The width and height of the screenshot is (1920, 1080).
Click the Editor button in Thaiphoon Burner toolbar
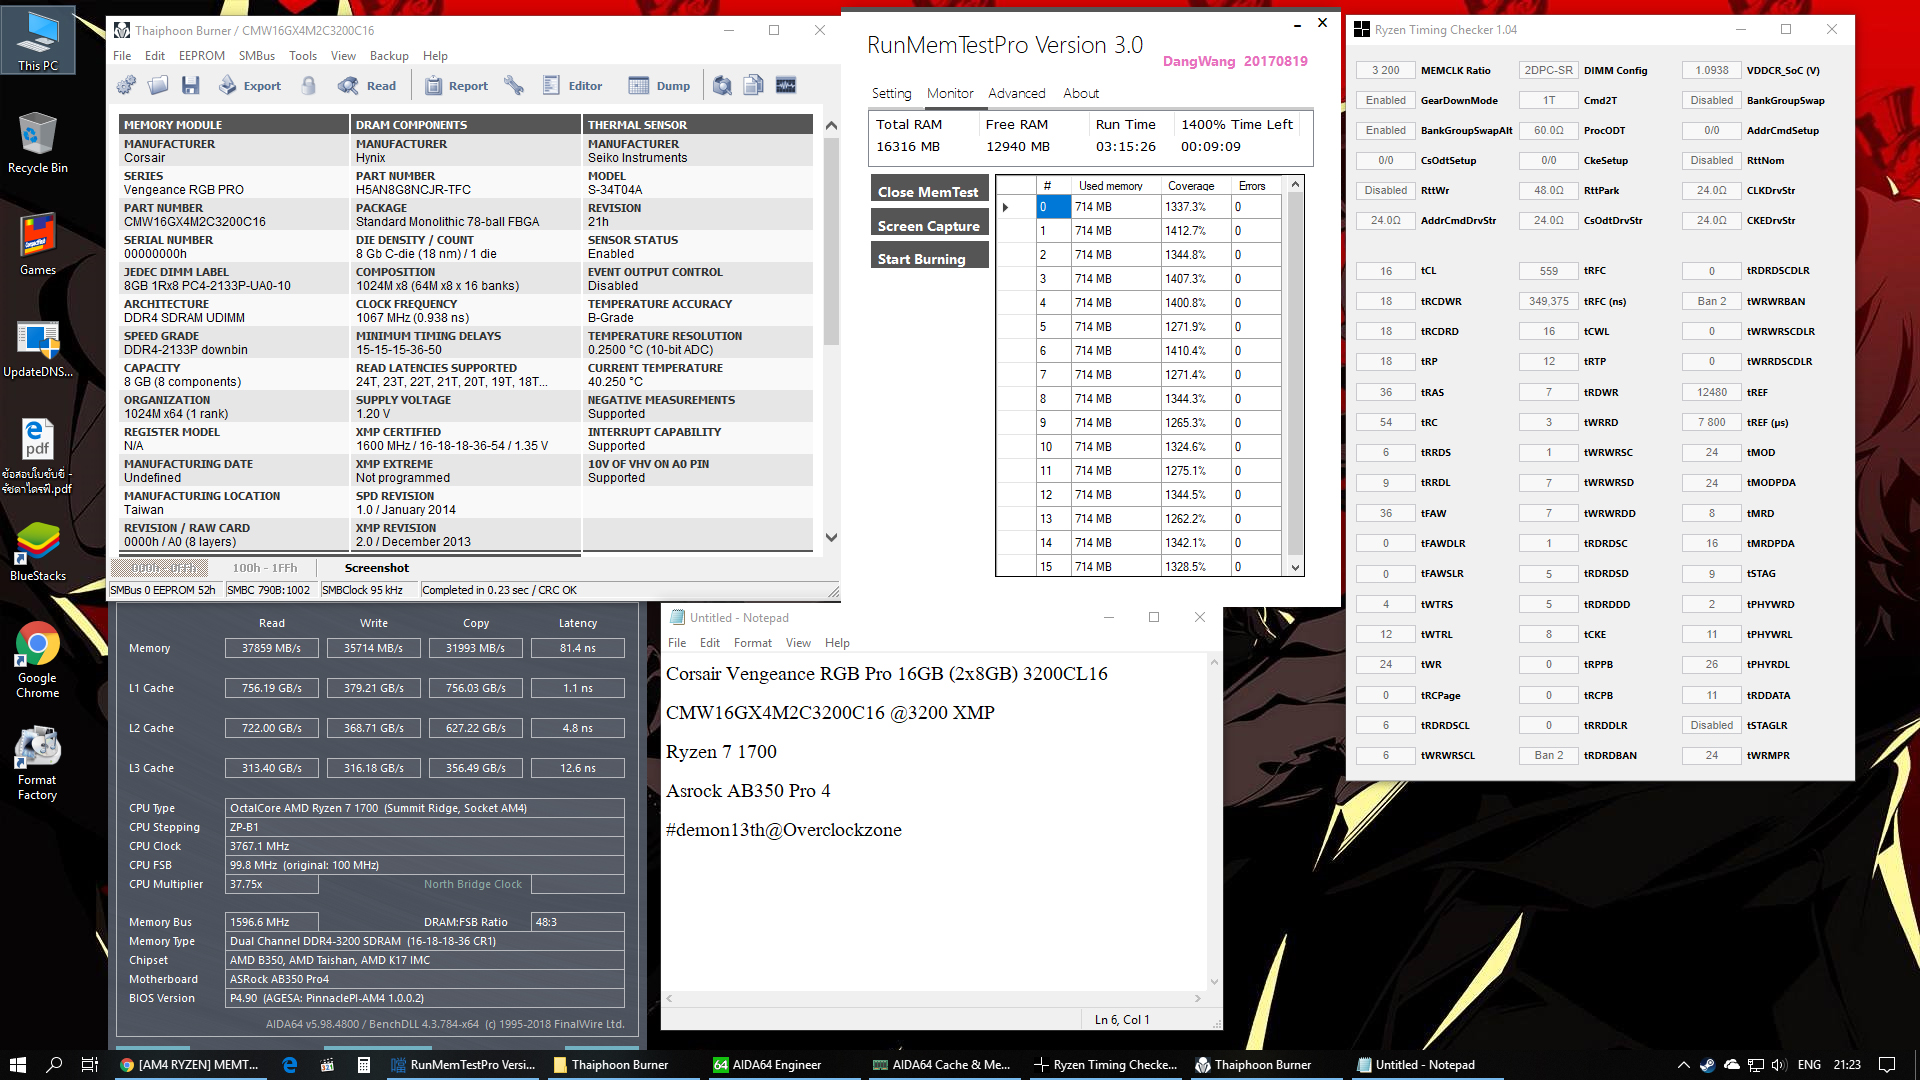pyautogui.click(x=573, y=86)
